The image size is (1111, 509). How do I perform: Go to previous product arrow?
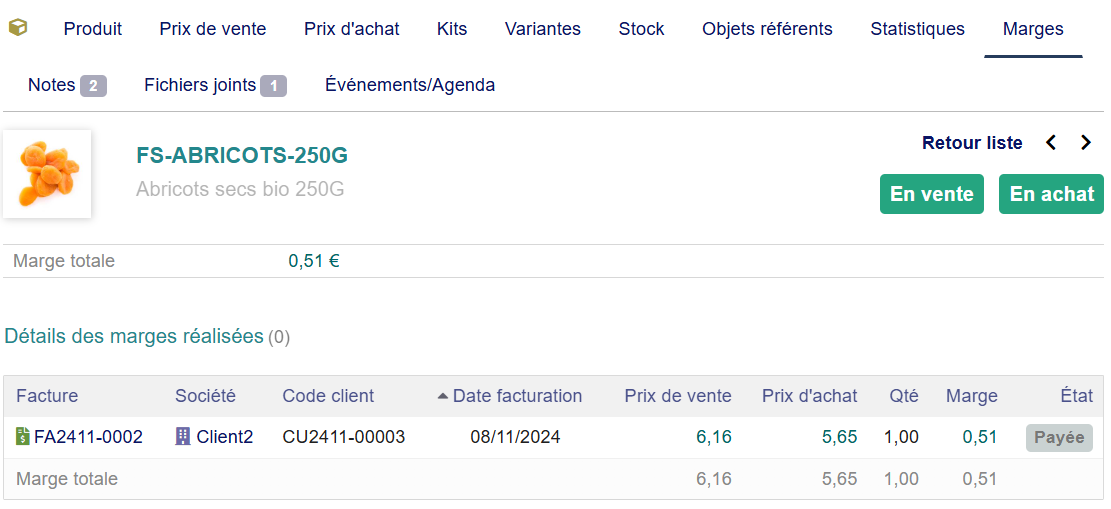1051,143
